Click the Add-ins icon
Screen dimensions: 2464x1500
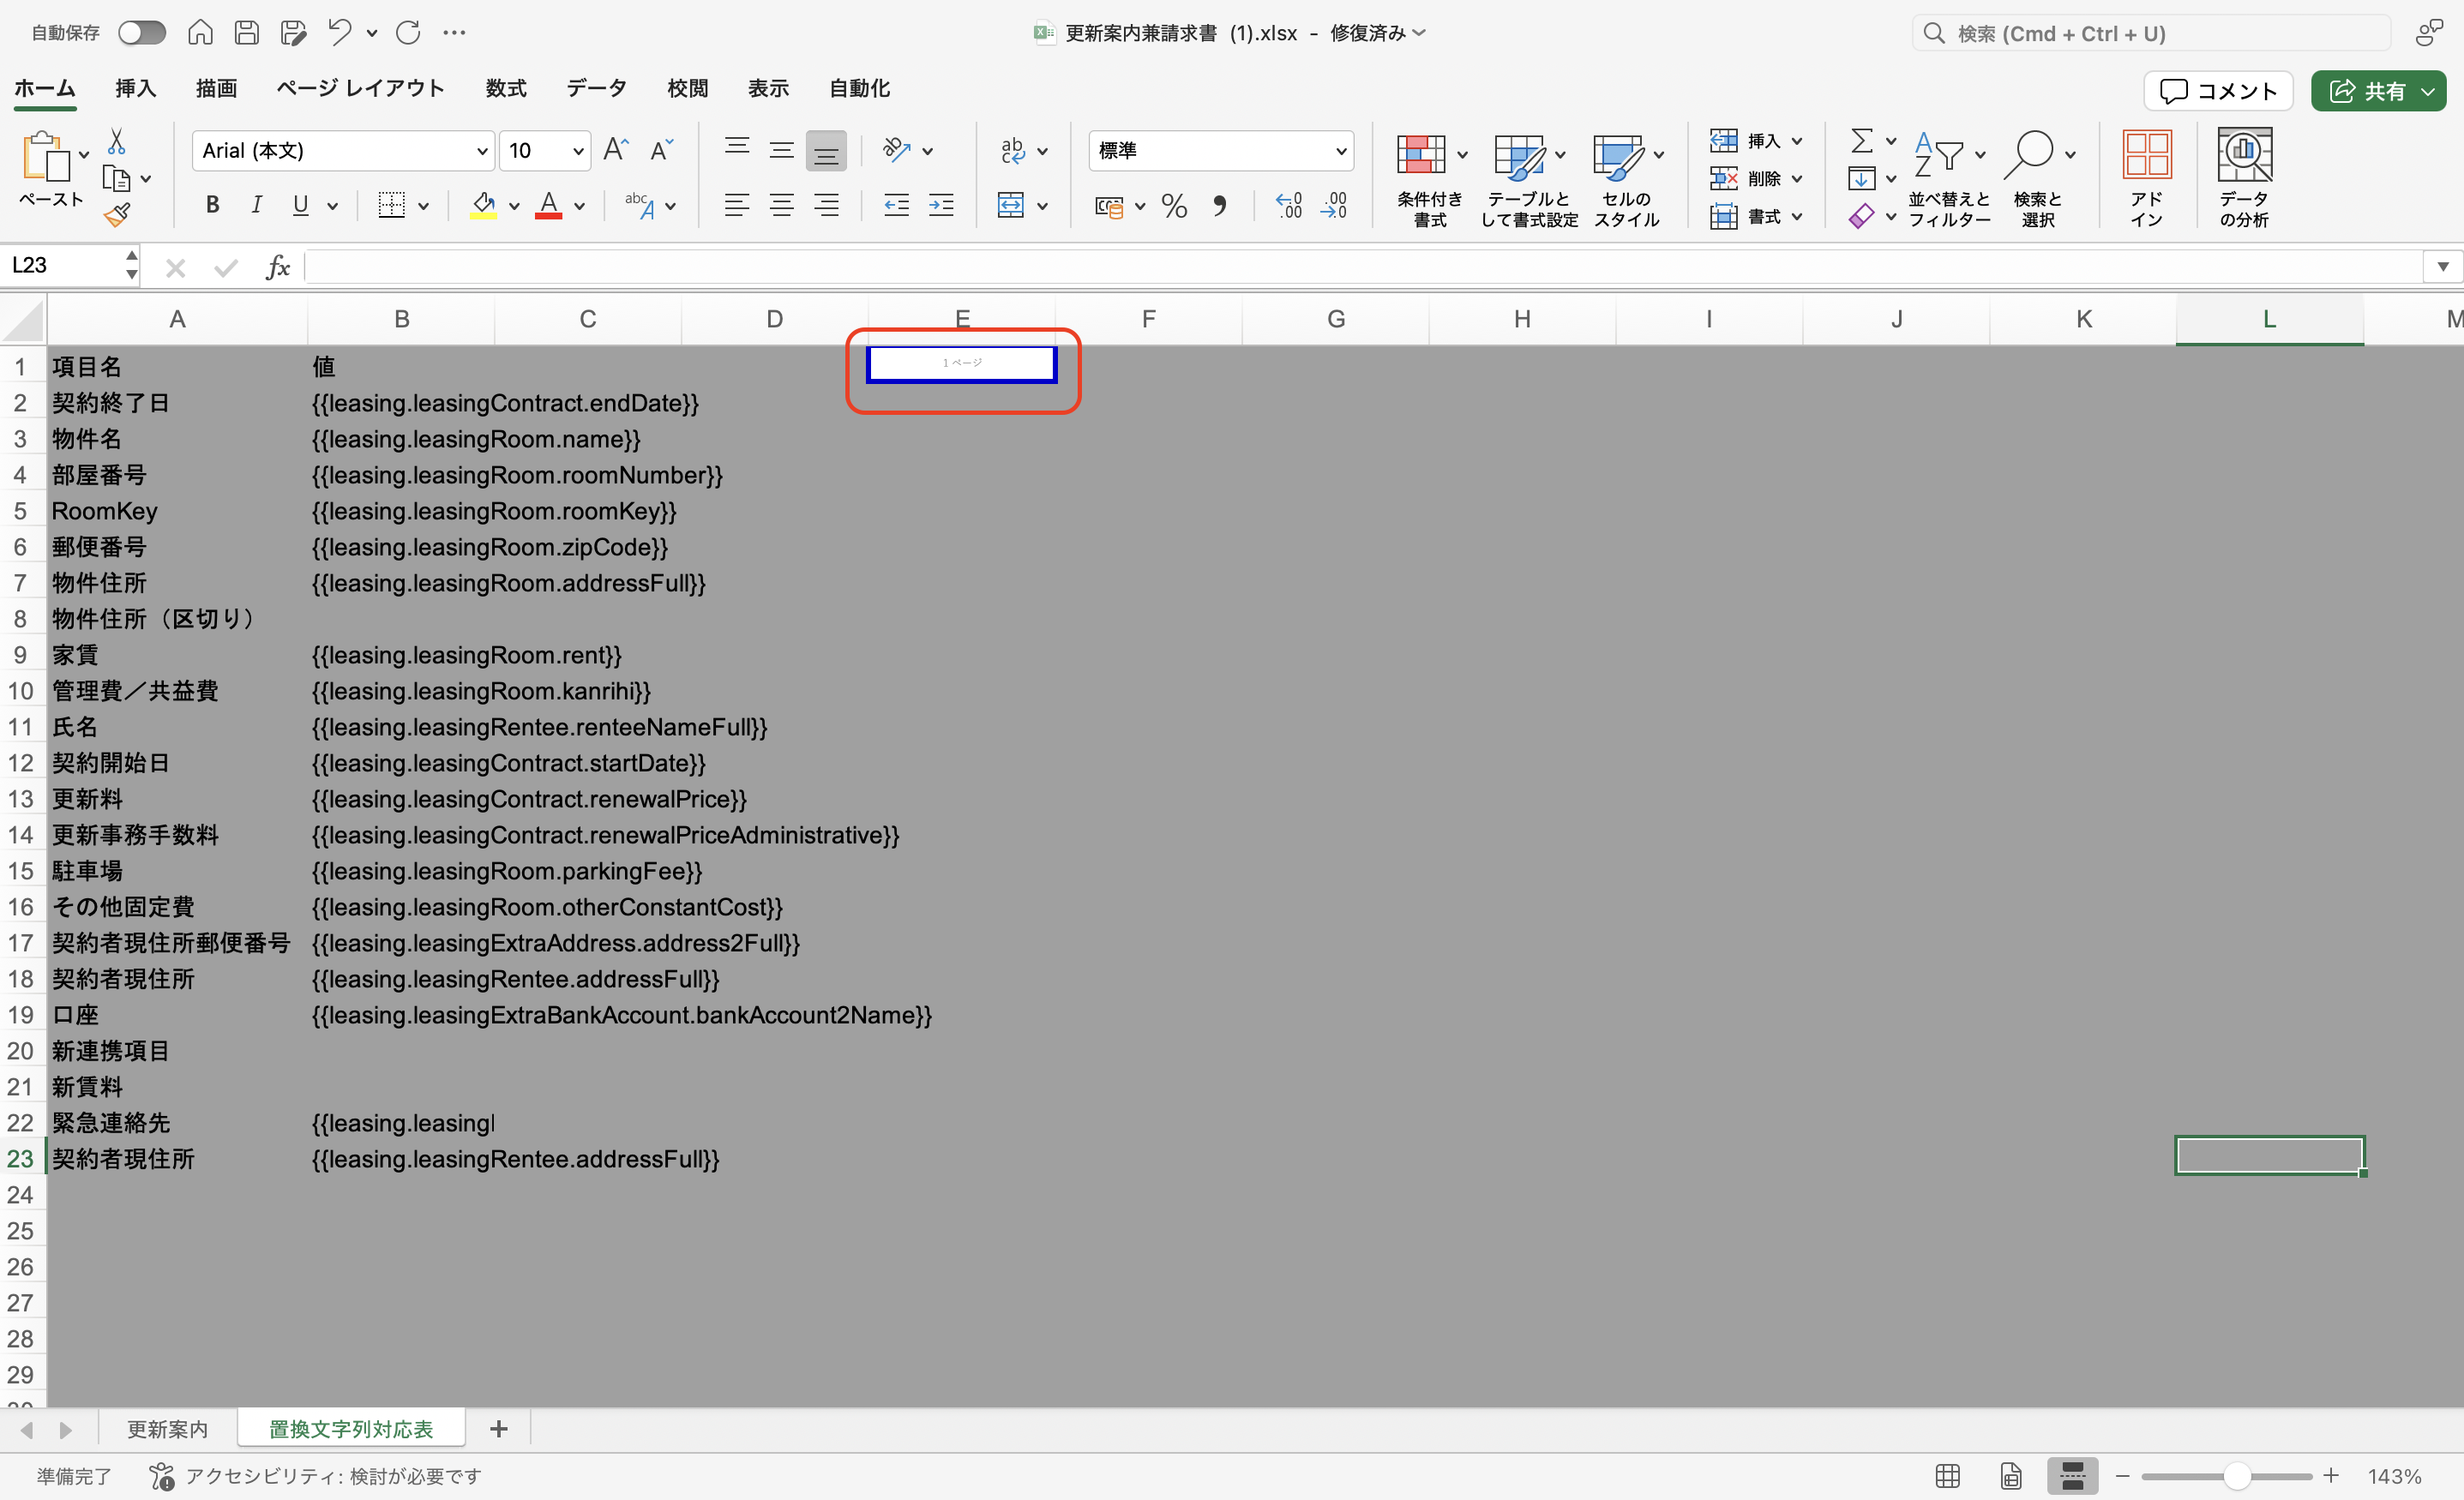[x=2146, y=178]
